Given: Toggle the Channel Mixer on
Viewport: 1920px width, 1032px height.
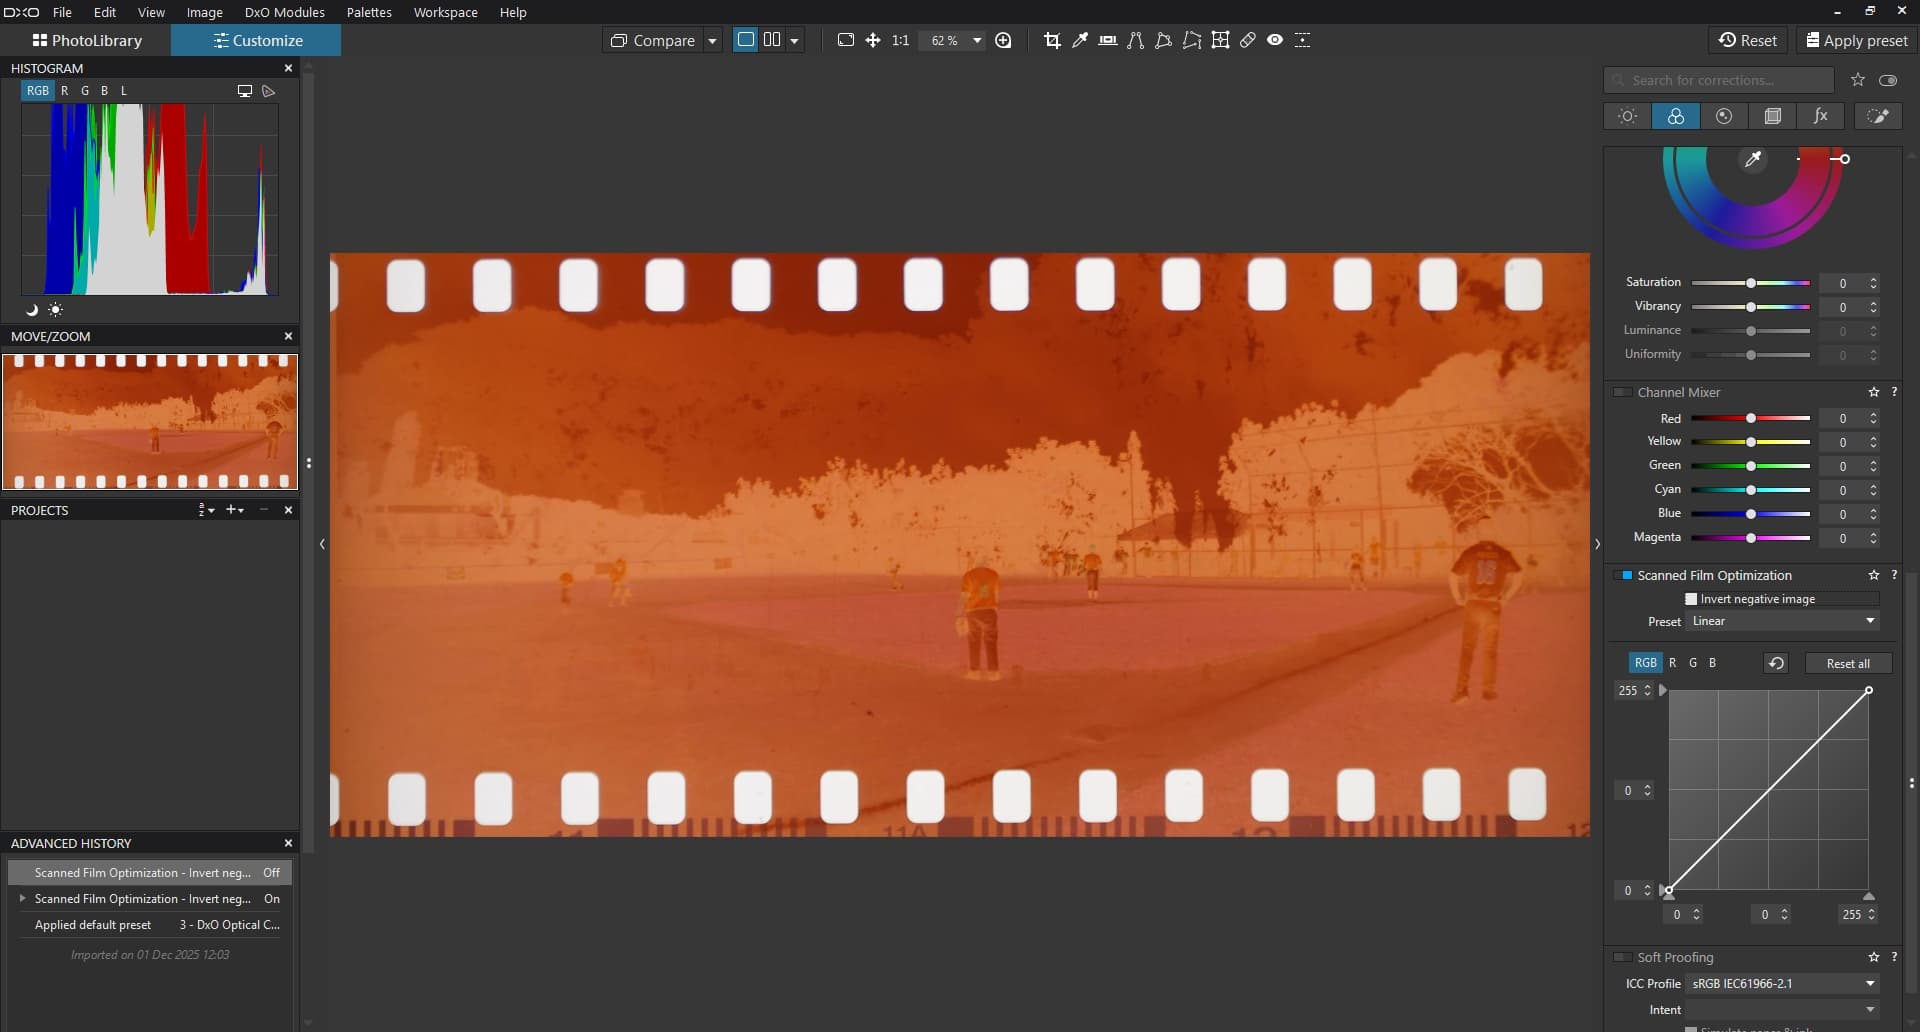Looking at the screenshot, I should [x=1624, y=393].
